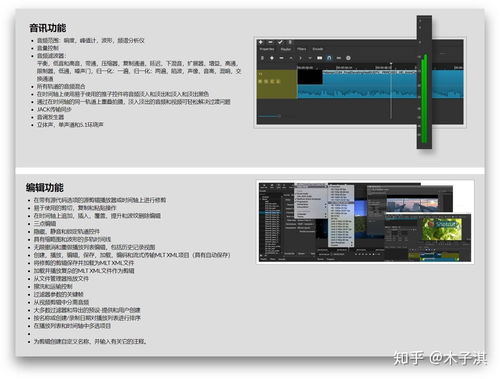The image size is (500, 379).
Task: Click bullet "立体声，单声道和5.1环绕声"
Action: 70,125
